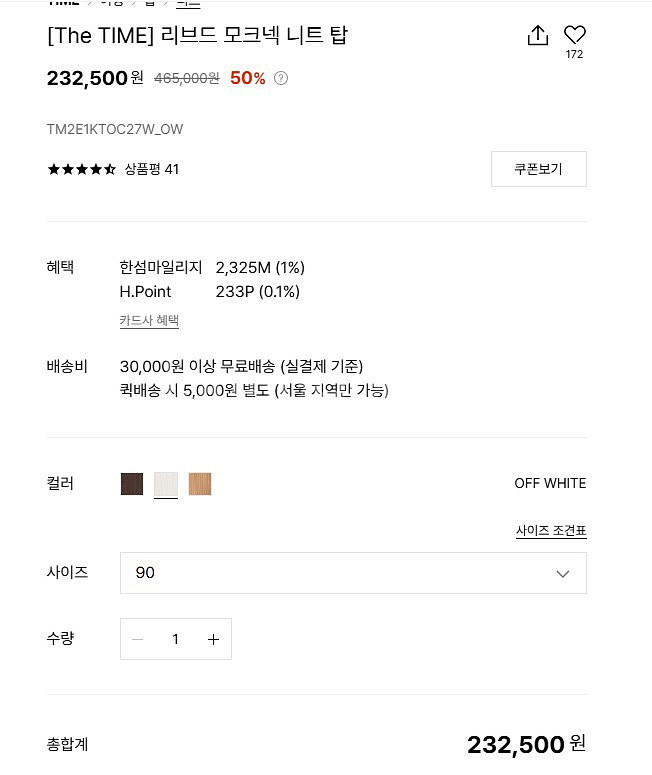The height and width of the screenshot is (775, 652).
Task: Click the quantity input field showing 1
Action: 175,639
